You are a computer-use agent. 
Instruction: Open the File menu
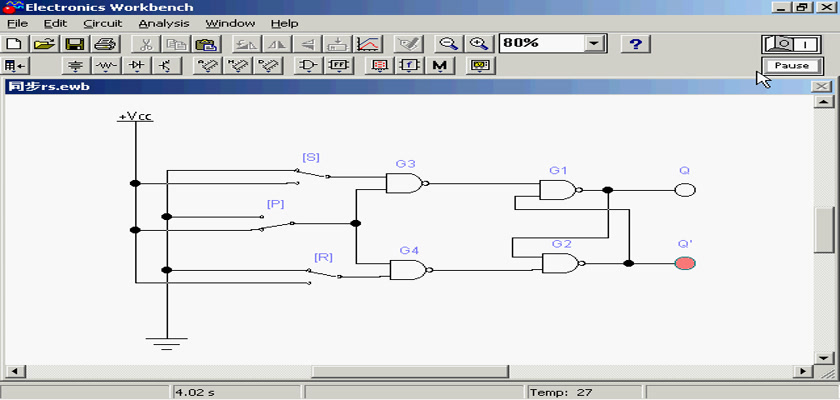pos(18,24)
